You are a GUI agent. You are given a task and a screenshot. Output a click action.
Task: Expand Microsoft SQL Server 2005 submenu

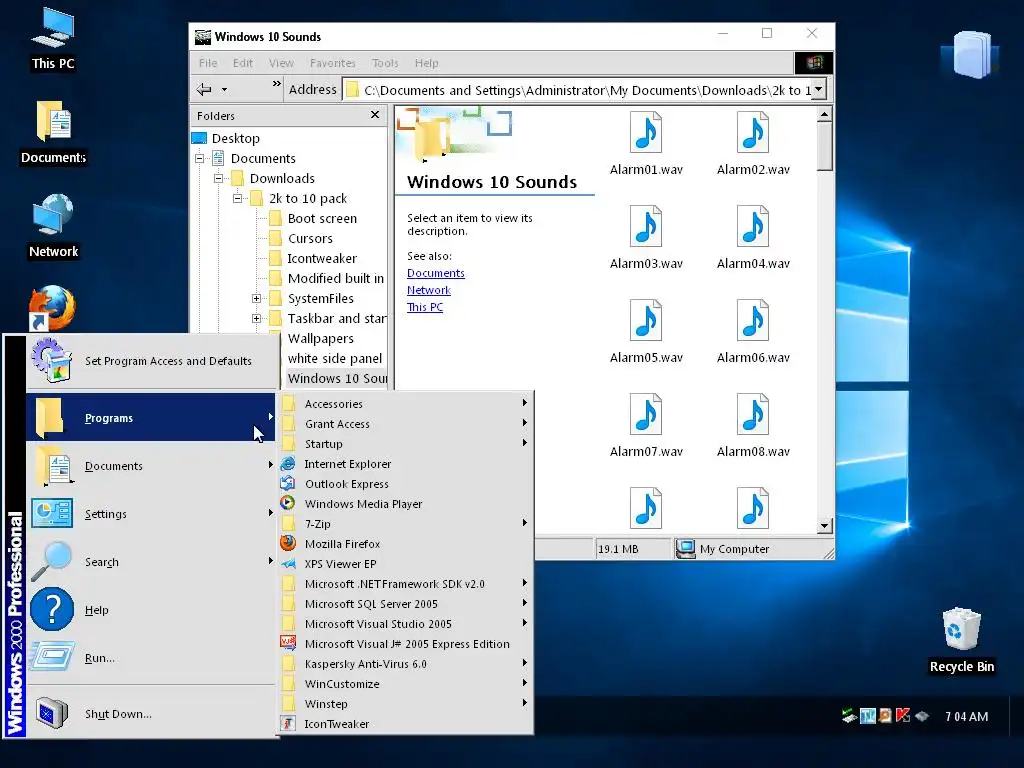[x=406, y=604]
